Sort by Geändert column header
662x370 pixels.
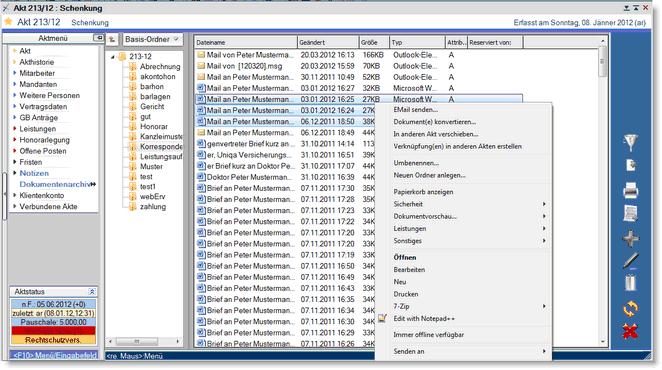click(328, 42)
